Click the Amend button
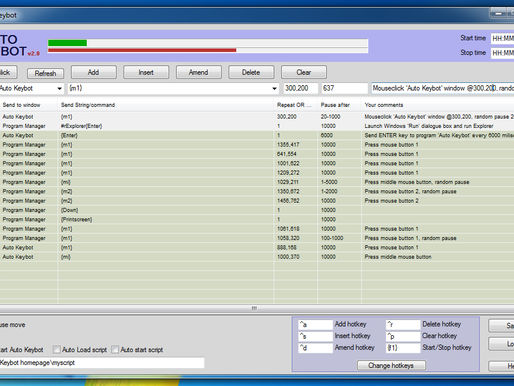The image size is (514, 386). pos(198,72)
